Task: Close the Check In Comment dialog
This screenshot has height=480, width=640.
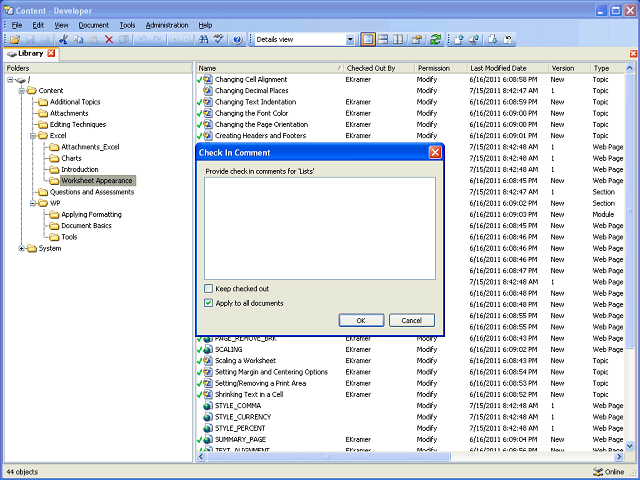Action: [x=435, y=153]
